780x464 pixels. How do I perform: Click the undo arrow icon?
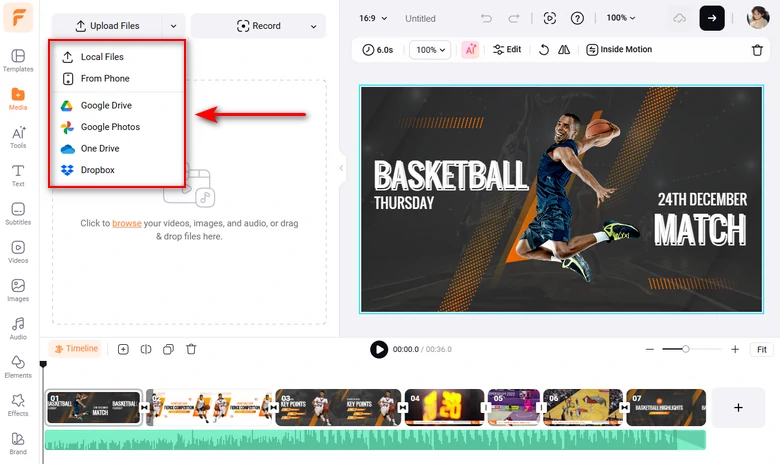coord(486,18)
